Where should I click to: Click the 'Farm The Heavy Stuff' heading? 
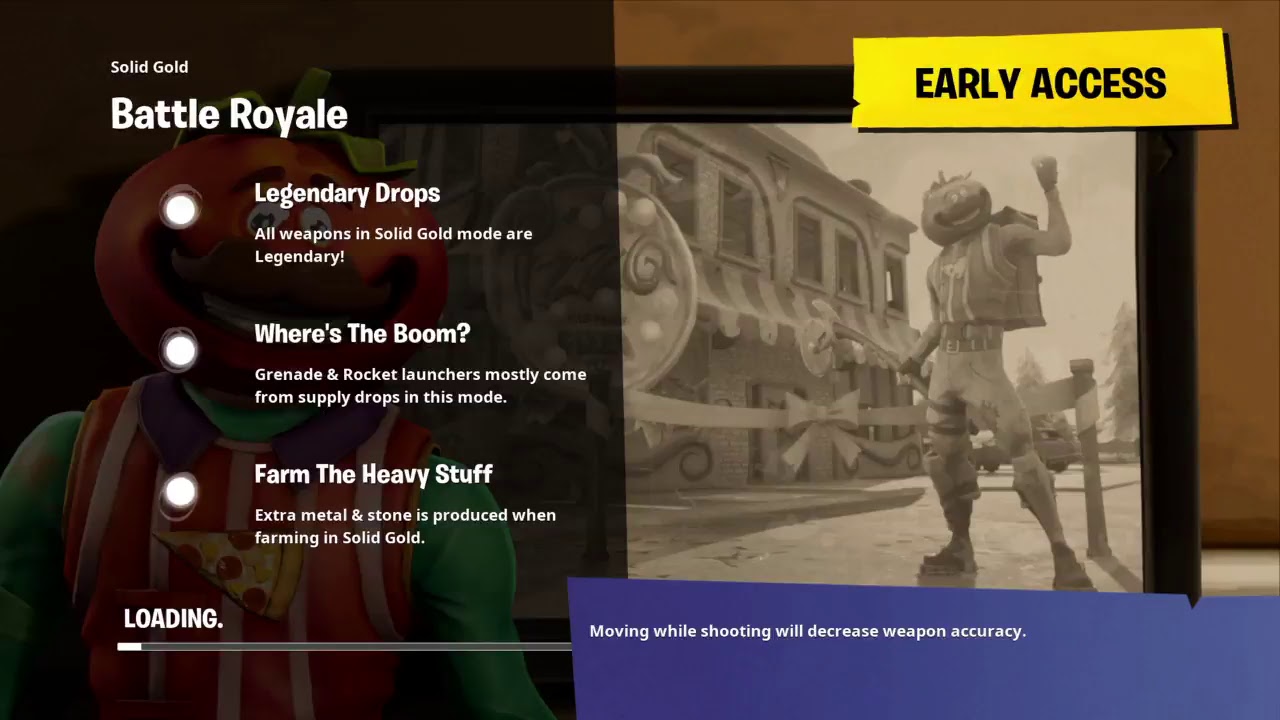(373, 474)
